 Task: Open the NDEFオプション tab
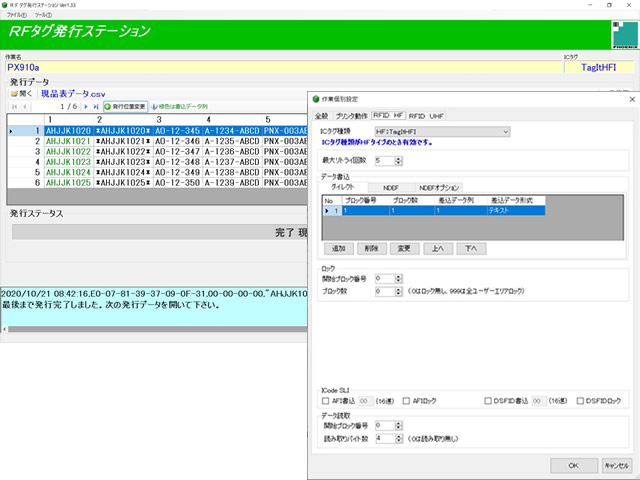439,188
